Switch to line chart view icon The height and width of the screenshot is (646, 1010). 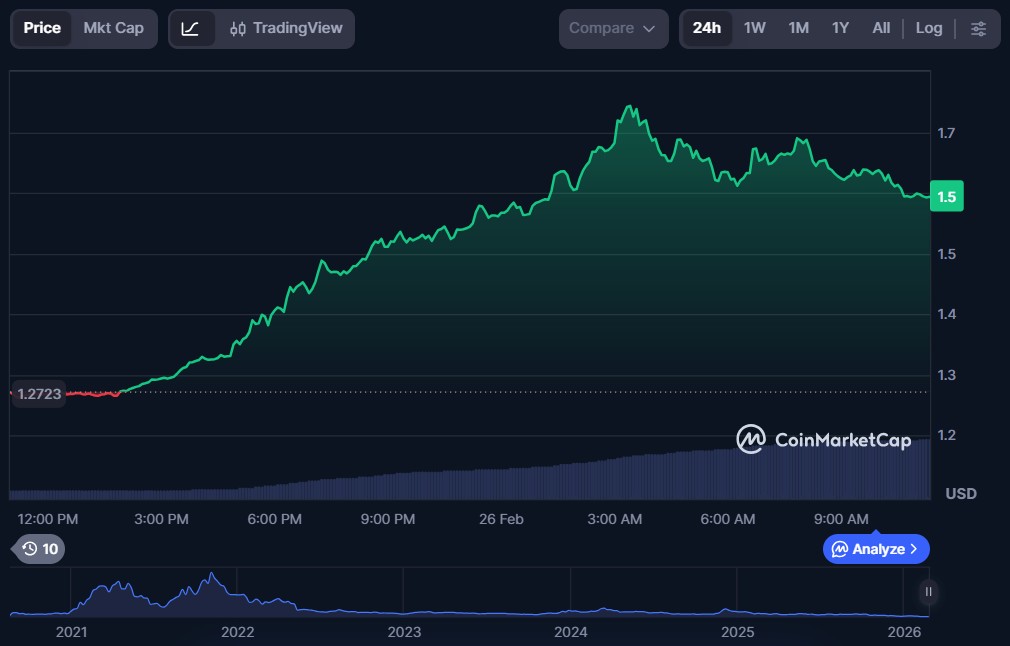[x=190, y=28]
